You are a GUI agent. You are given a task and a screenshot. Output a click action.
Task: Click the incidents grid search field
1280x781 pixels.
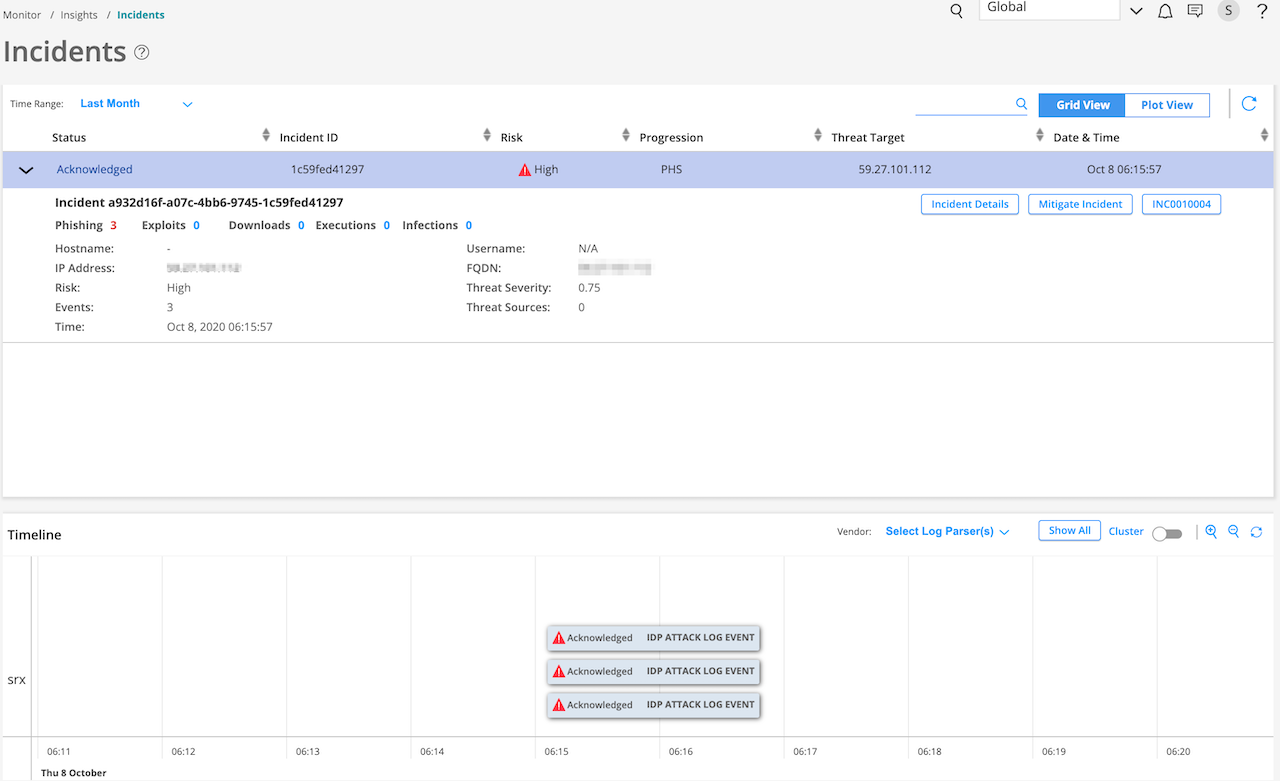point(964,104)
